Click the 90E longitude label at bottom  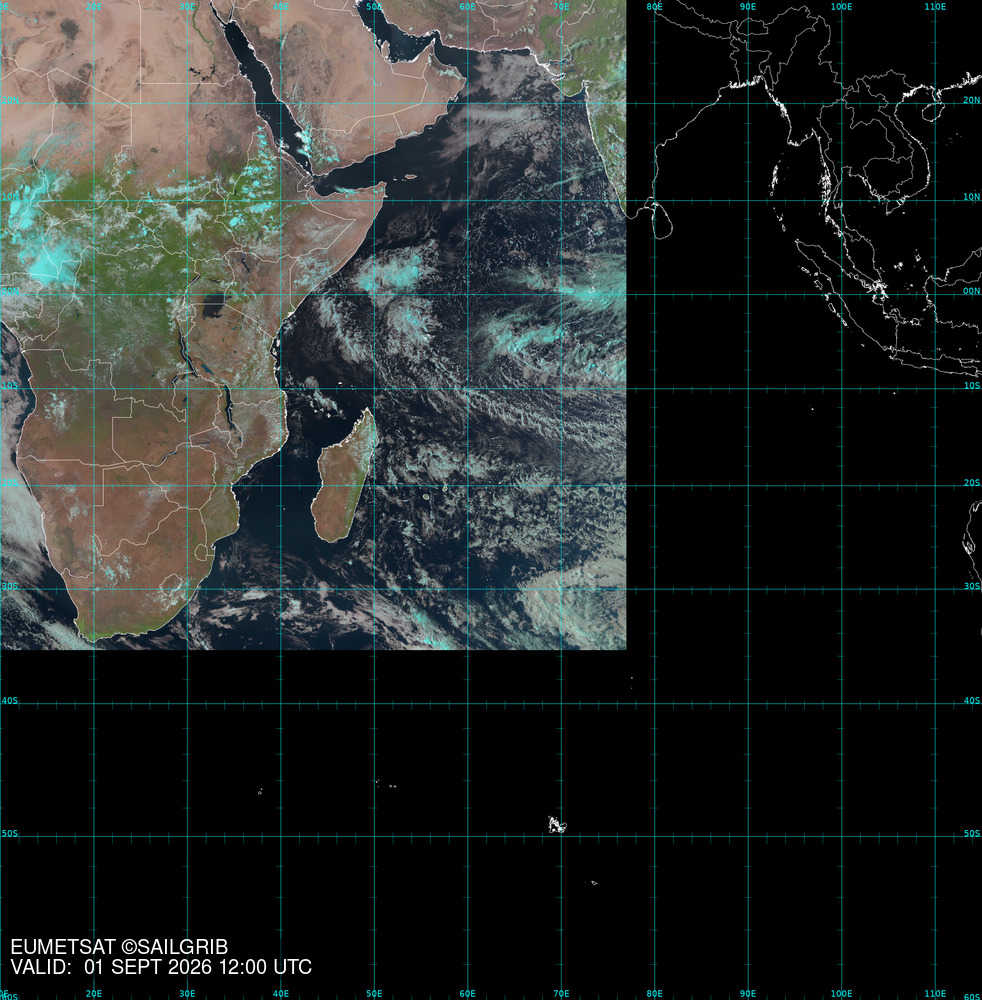[748, 994]
